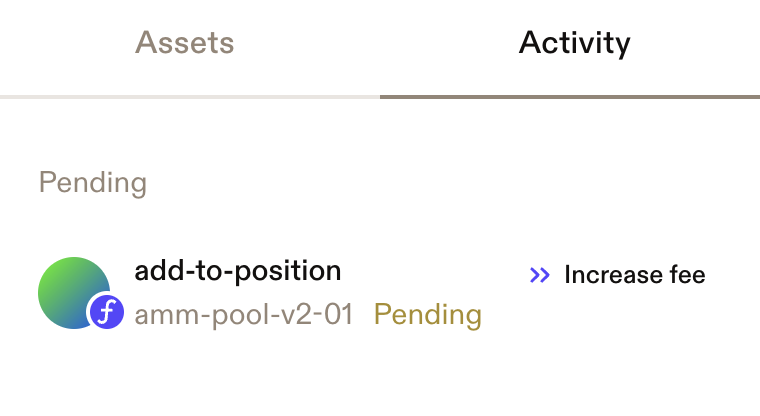The height and width of the screenshot is (416, 760).
Task: Show transaction activity via Activity label
Action: click(574, 44)
